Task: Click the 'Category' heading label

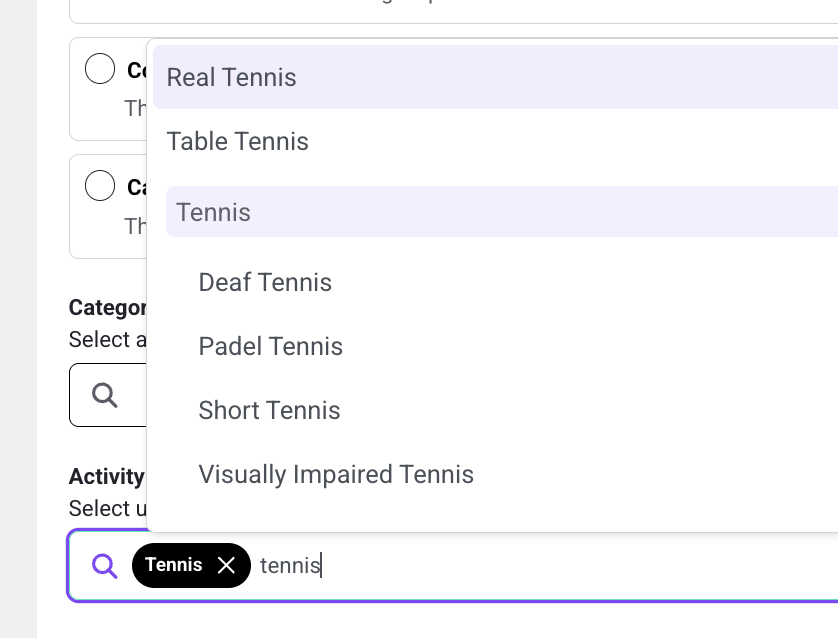Action: click(x=107, y=308)
